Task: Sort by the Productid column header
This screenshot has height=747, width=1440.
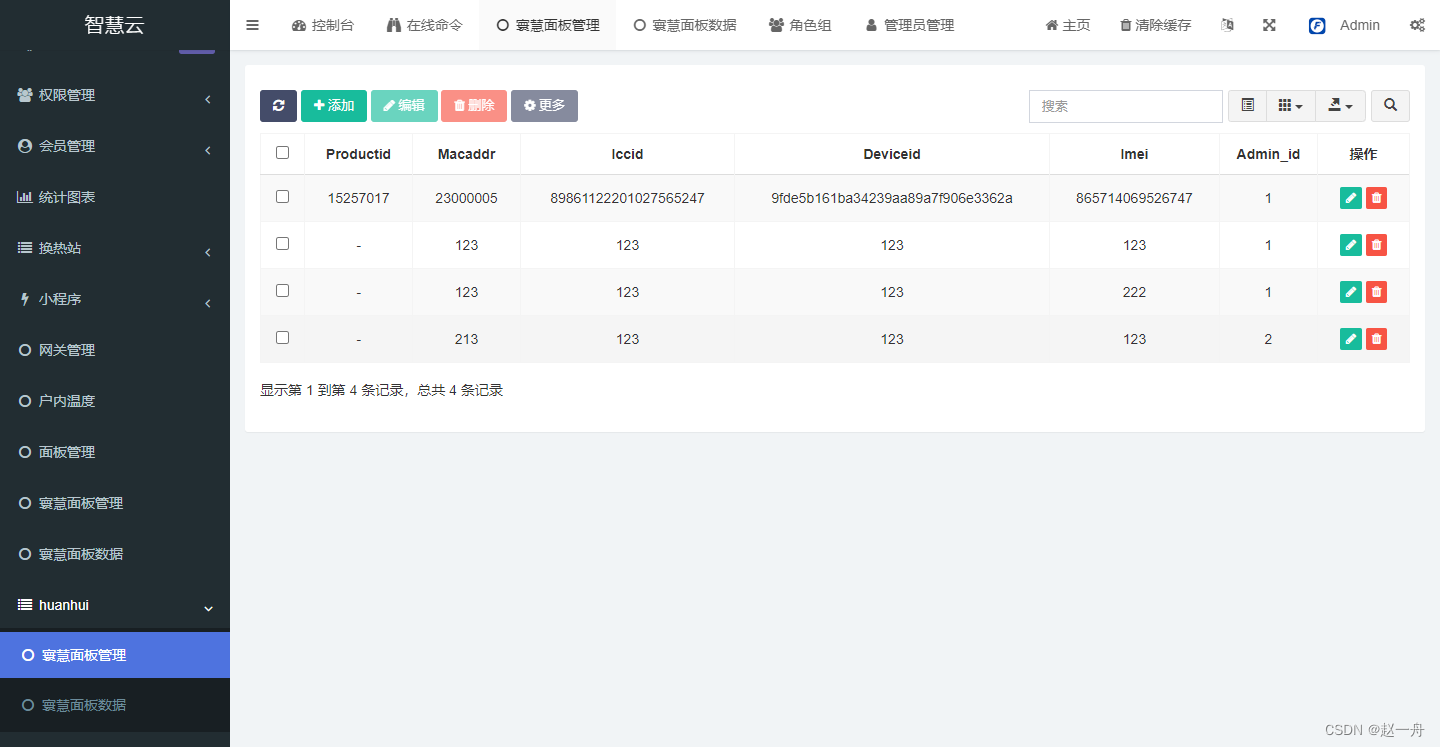Action: (x=358, y=154)
